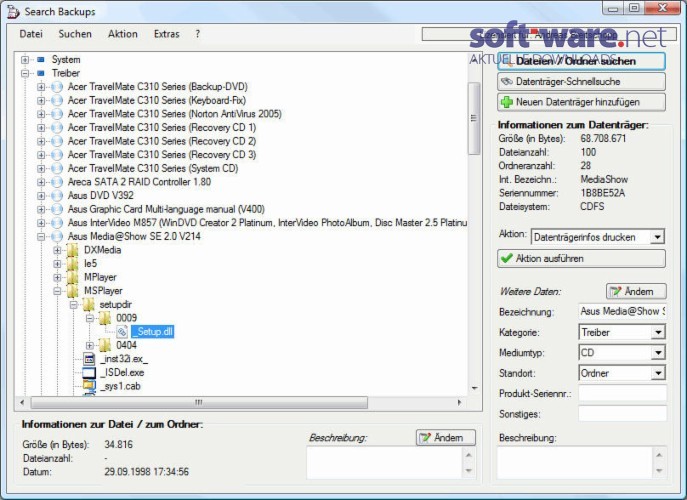Open the Datei menu
The width and height of the screenshot is (687, 500).
[31, 34]
